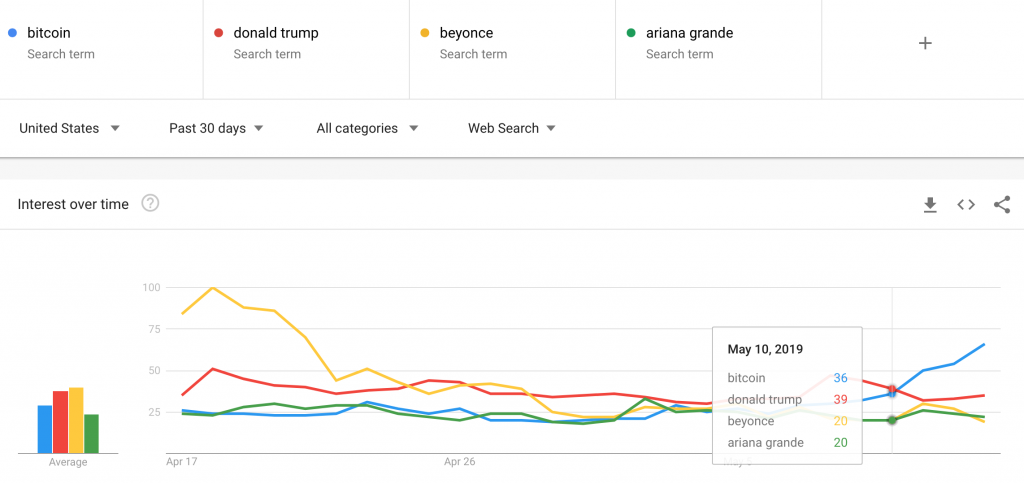This screenshot has width=1024, height=484.
Task: Edit the bitcoin search term
Action: coord(101,43)
